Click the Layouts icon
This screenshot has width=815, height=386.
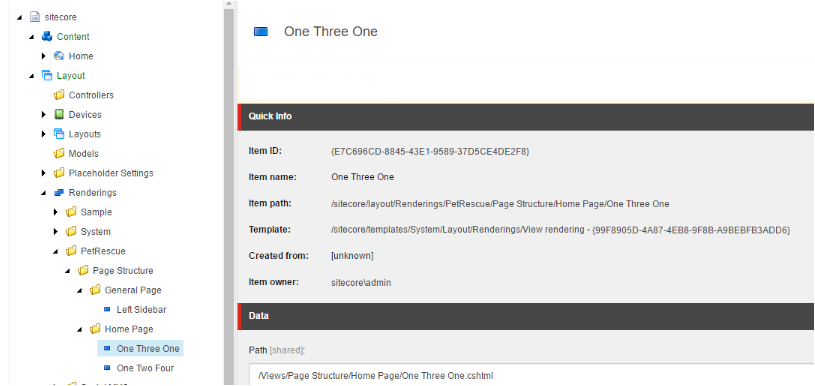(x=59, y=134)
